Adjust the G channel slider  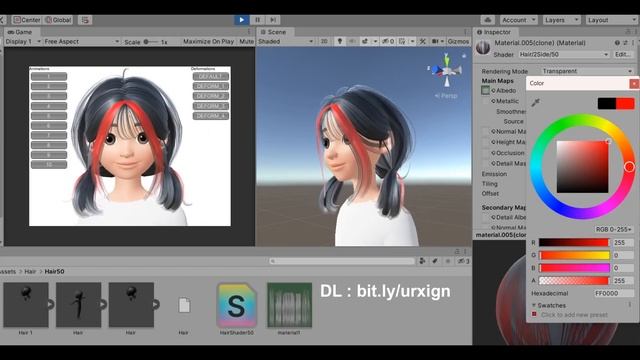(x=574, y=255)
